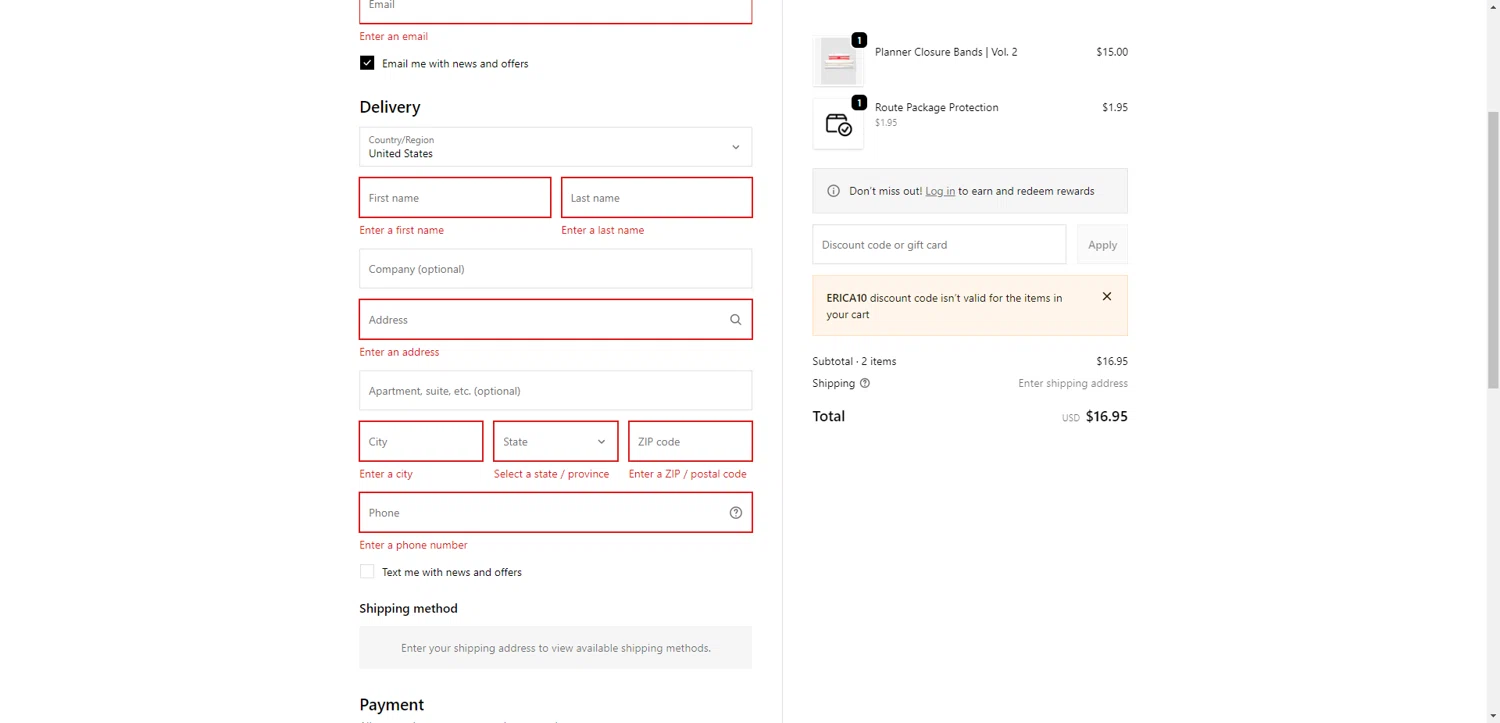Click the phone field help icon
This screenshot has height=723, width=1500.
click(736, 513)
